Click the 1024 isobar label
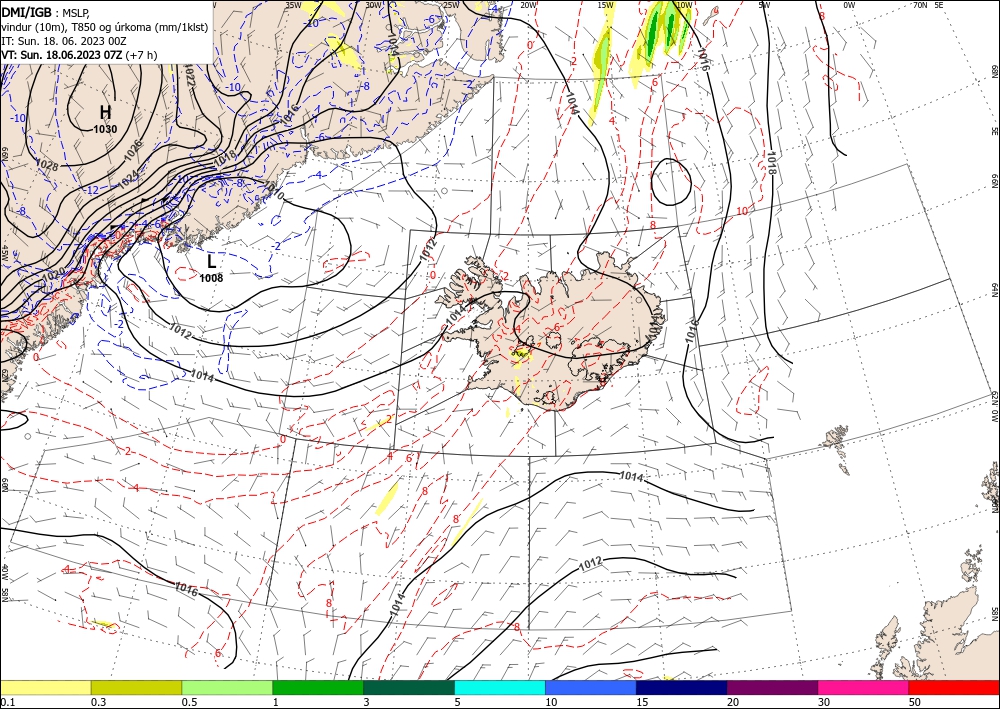 128,180
